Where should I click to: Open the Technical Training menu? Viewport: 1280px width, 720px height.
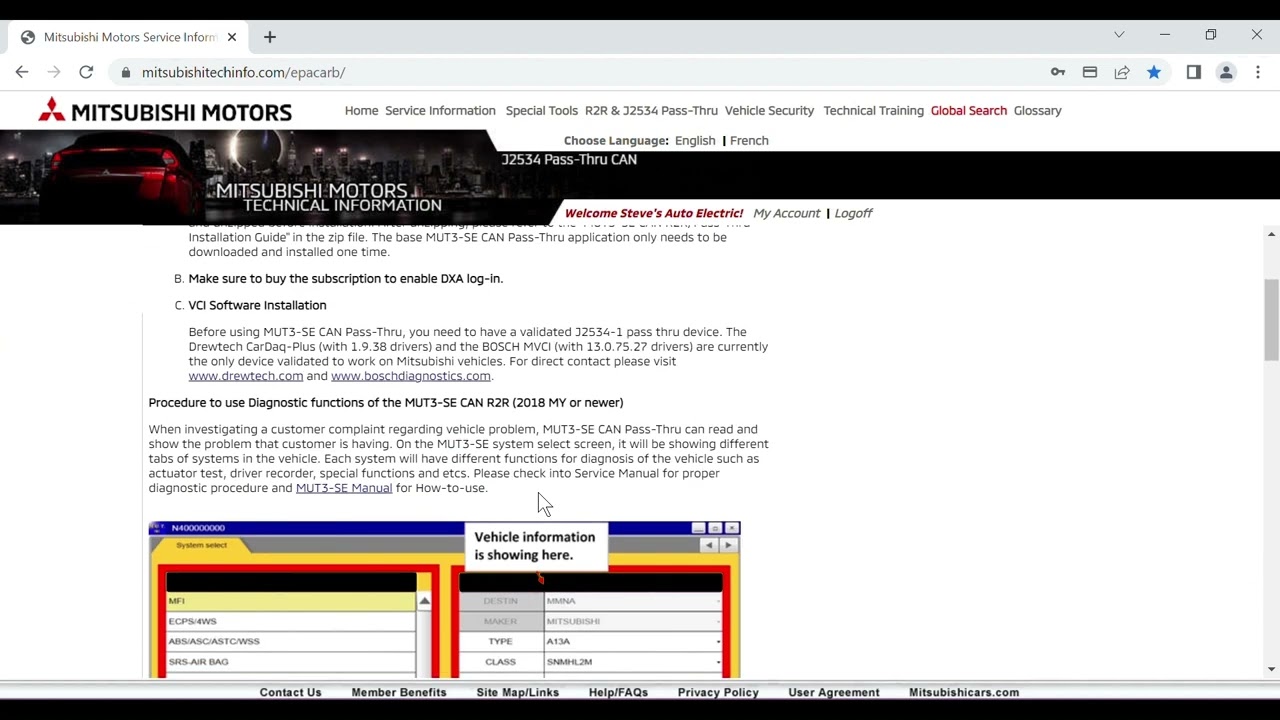873,111
